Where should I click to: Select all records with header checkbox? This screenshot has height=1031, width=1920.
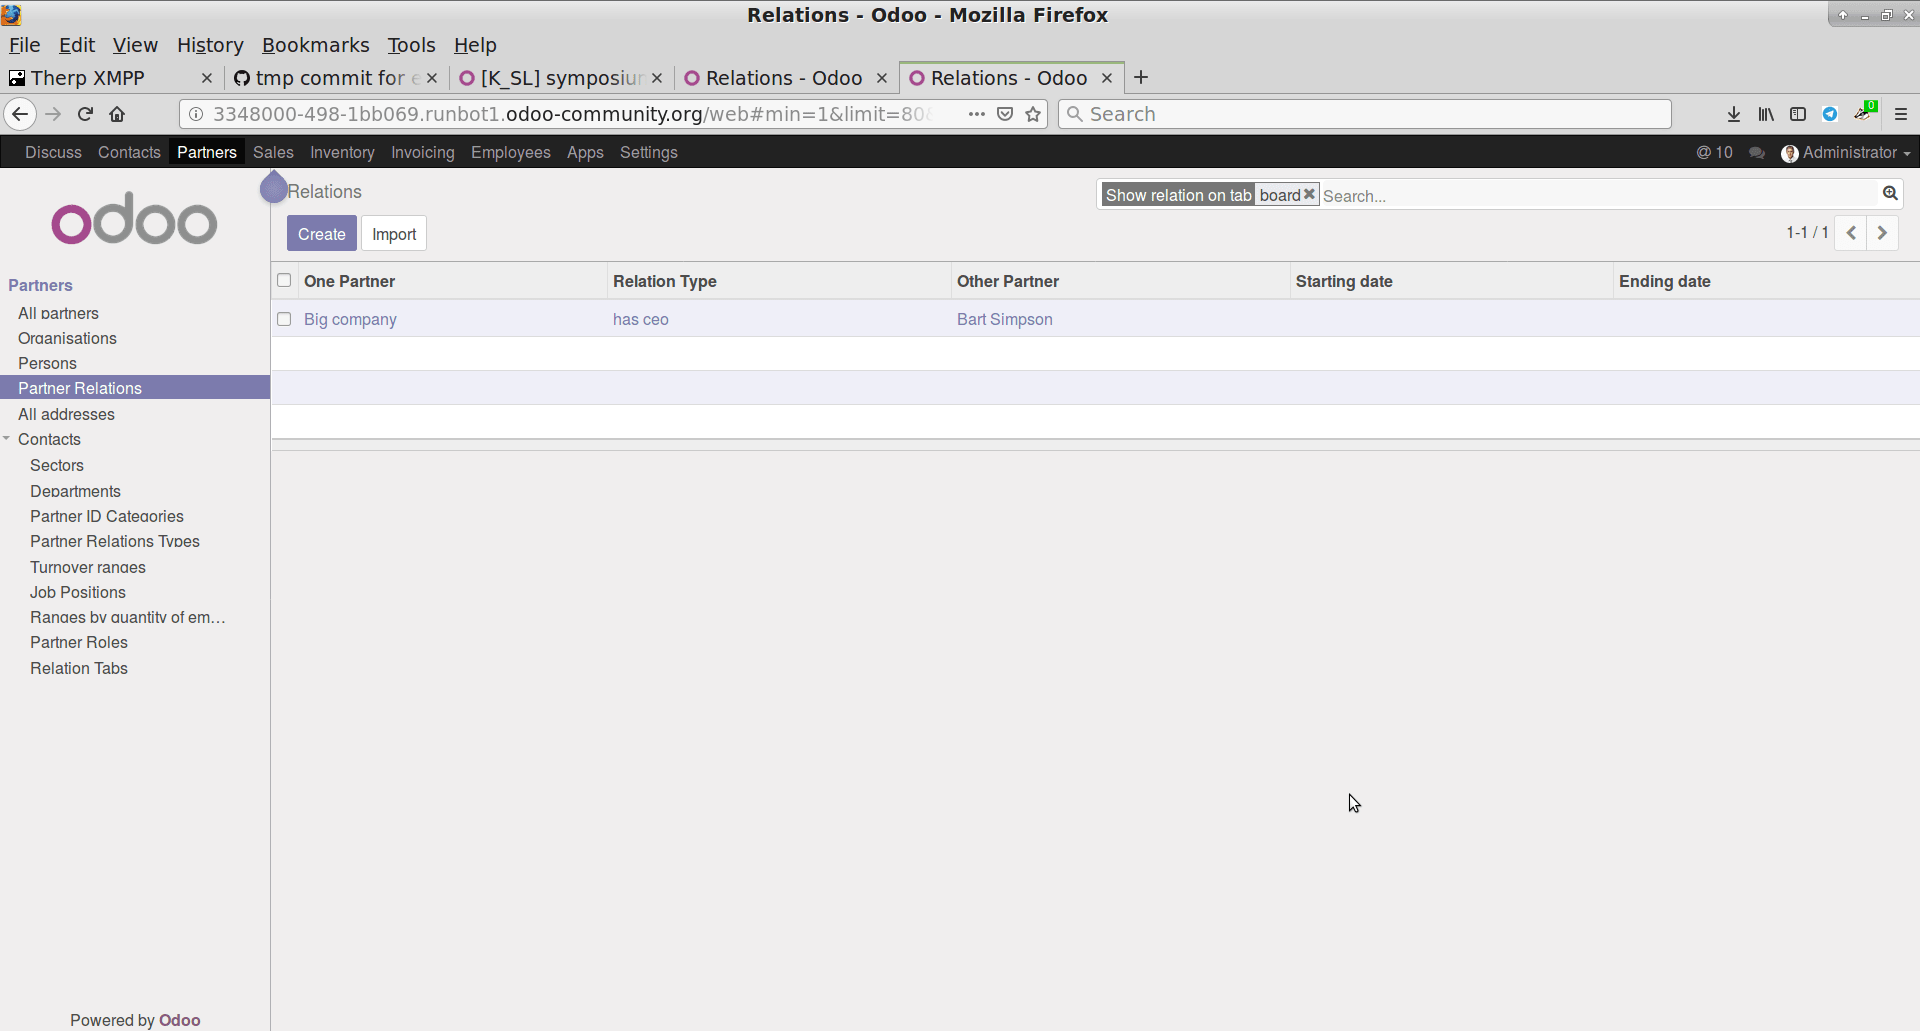click(x=284, y=280)
